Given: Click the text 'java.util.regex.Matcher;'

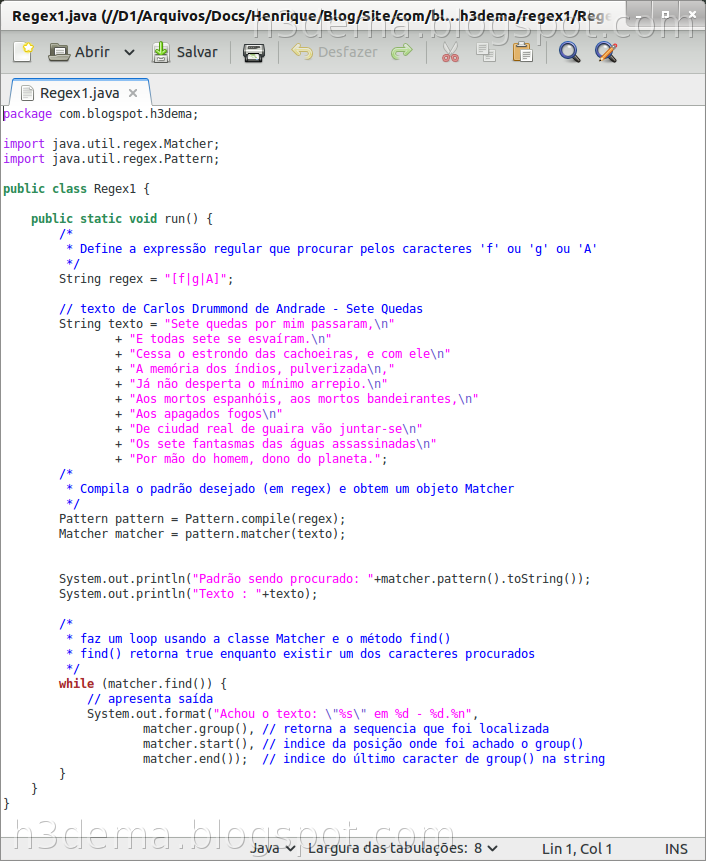Looking at the screenshot, I should 136,144.
